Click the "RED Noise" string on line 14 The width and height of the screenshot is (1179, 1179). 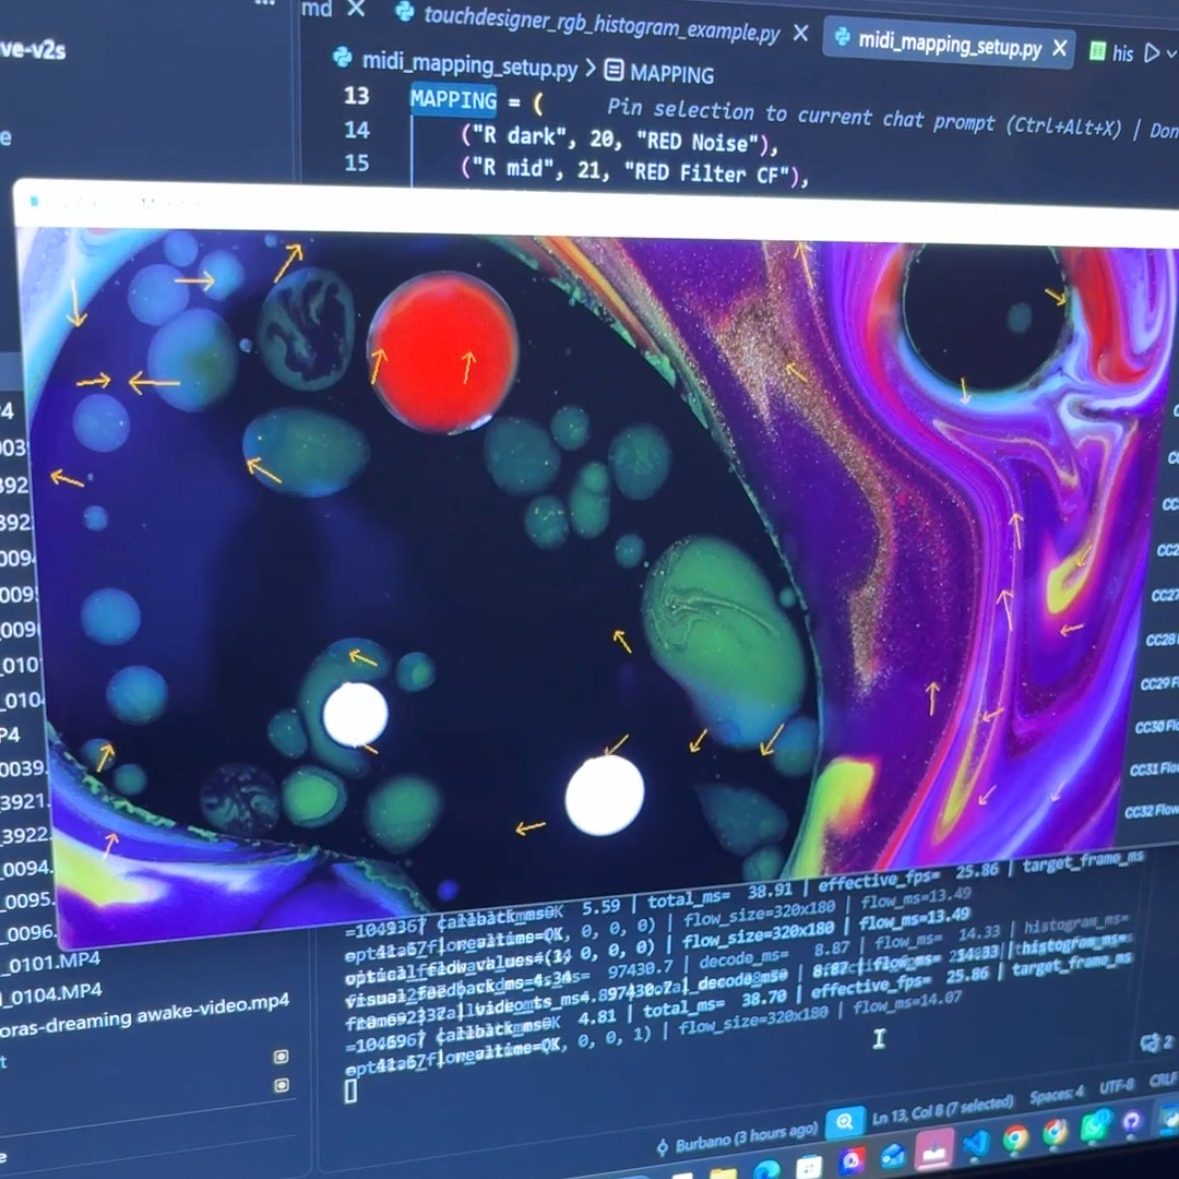tap(697, 142)
